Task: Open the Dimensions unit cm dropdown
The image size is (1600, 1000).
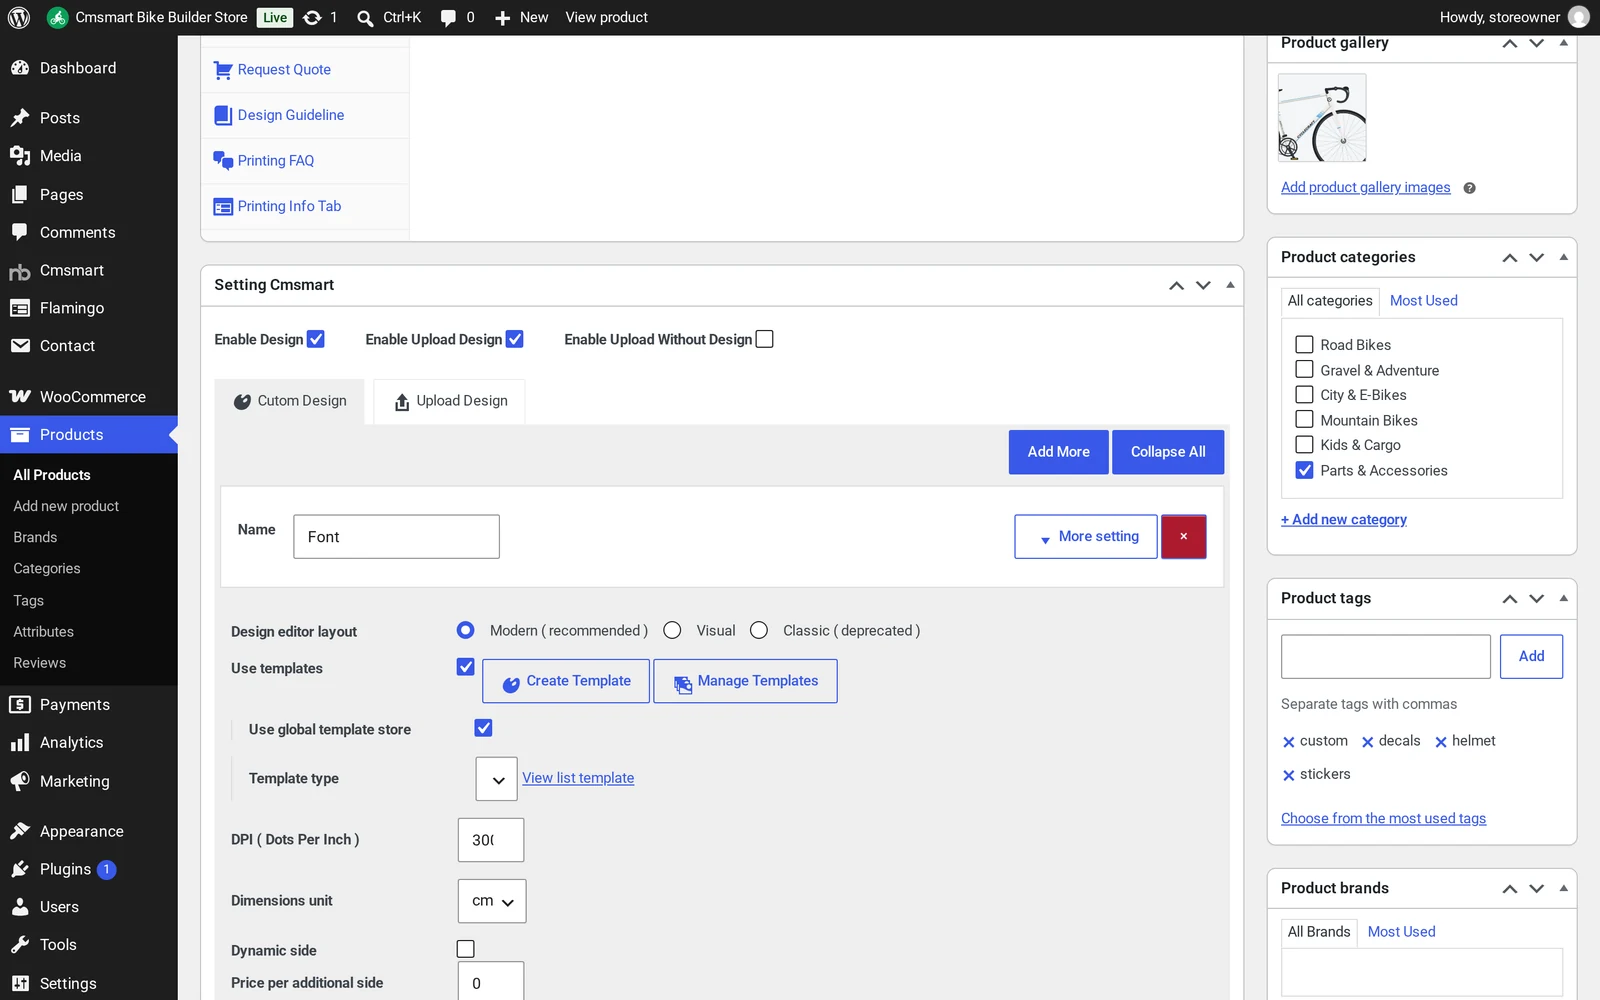Action: (x=492, y=901)
